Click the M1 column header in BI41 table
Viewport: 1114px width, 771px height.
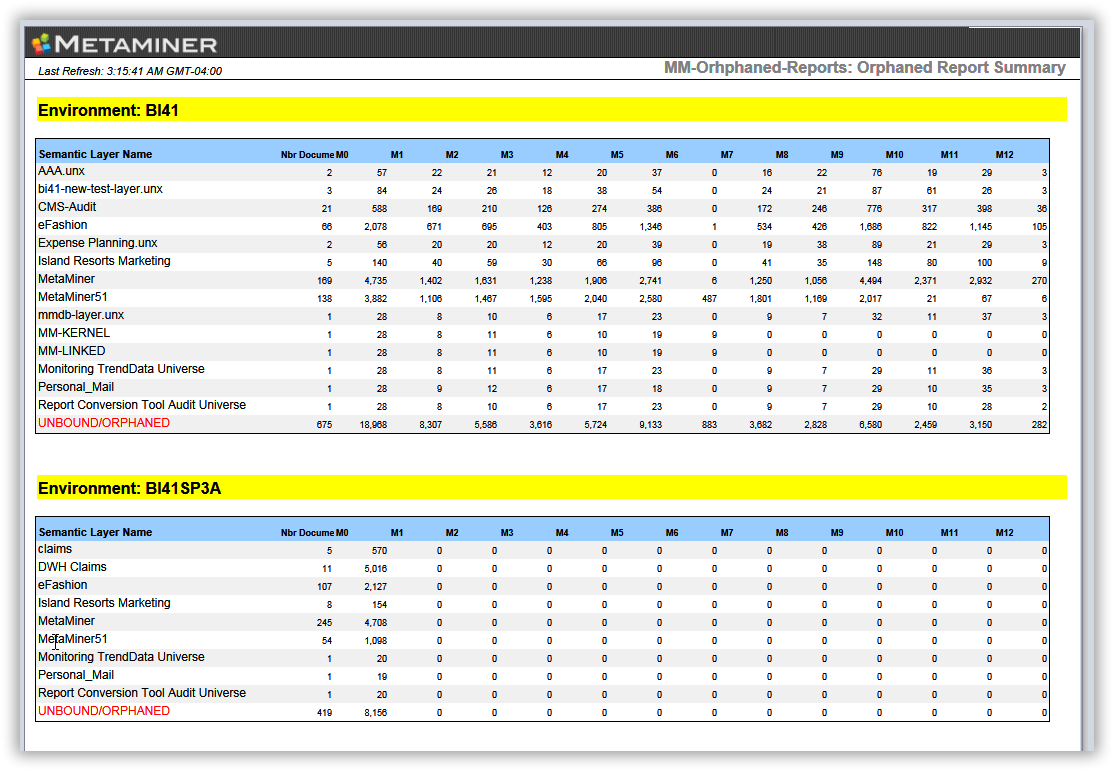(x=396, y=155)
